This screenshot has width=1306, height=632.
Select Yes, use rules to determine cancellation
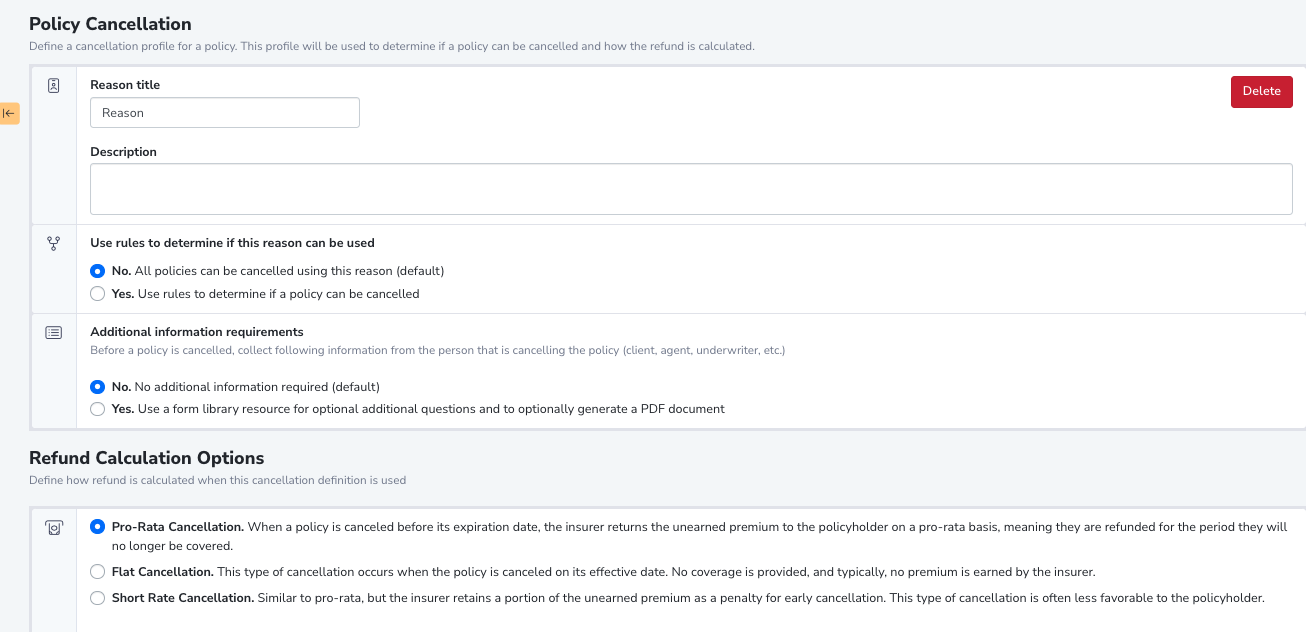tap(97, 294)
